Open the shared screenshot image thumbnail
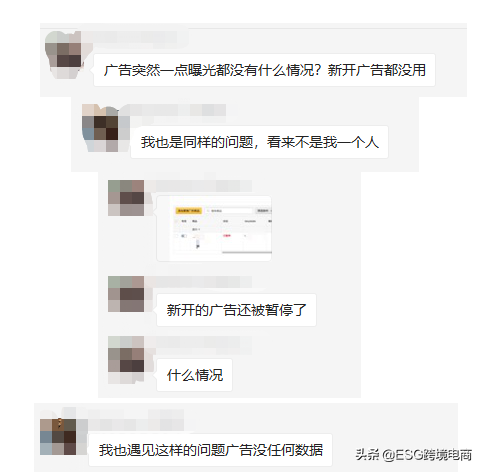This screenshot has height=472, width=483. pos(214,229)
